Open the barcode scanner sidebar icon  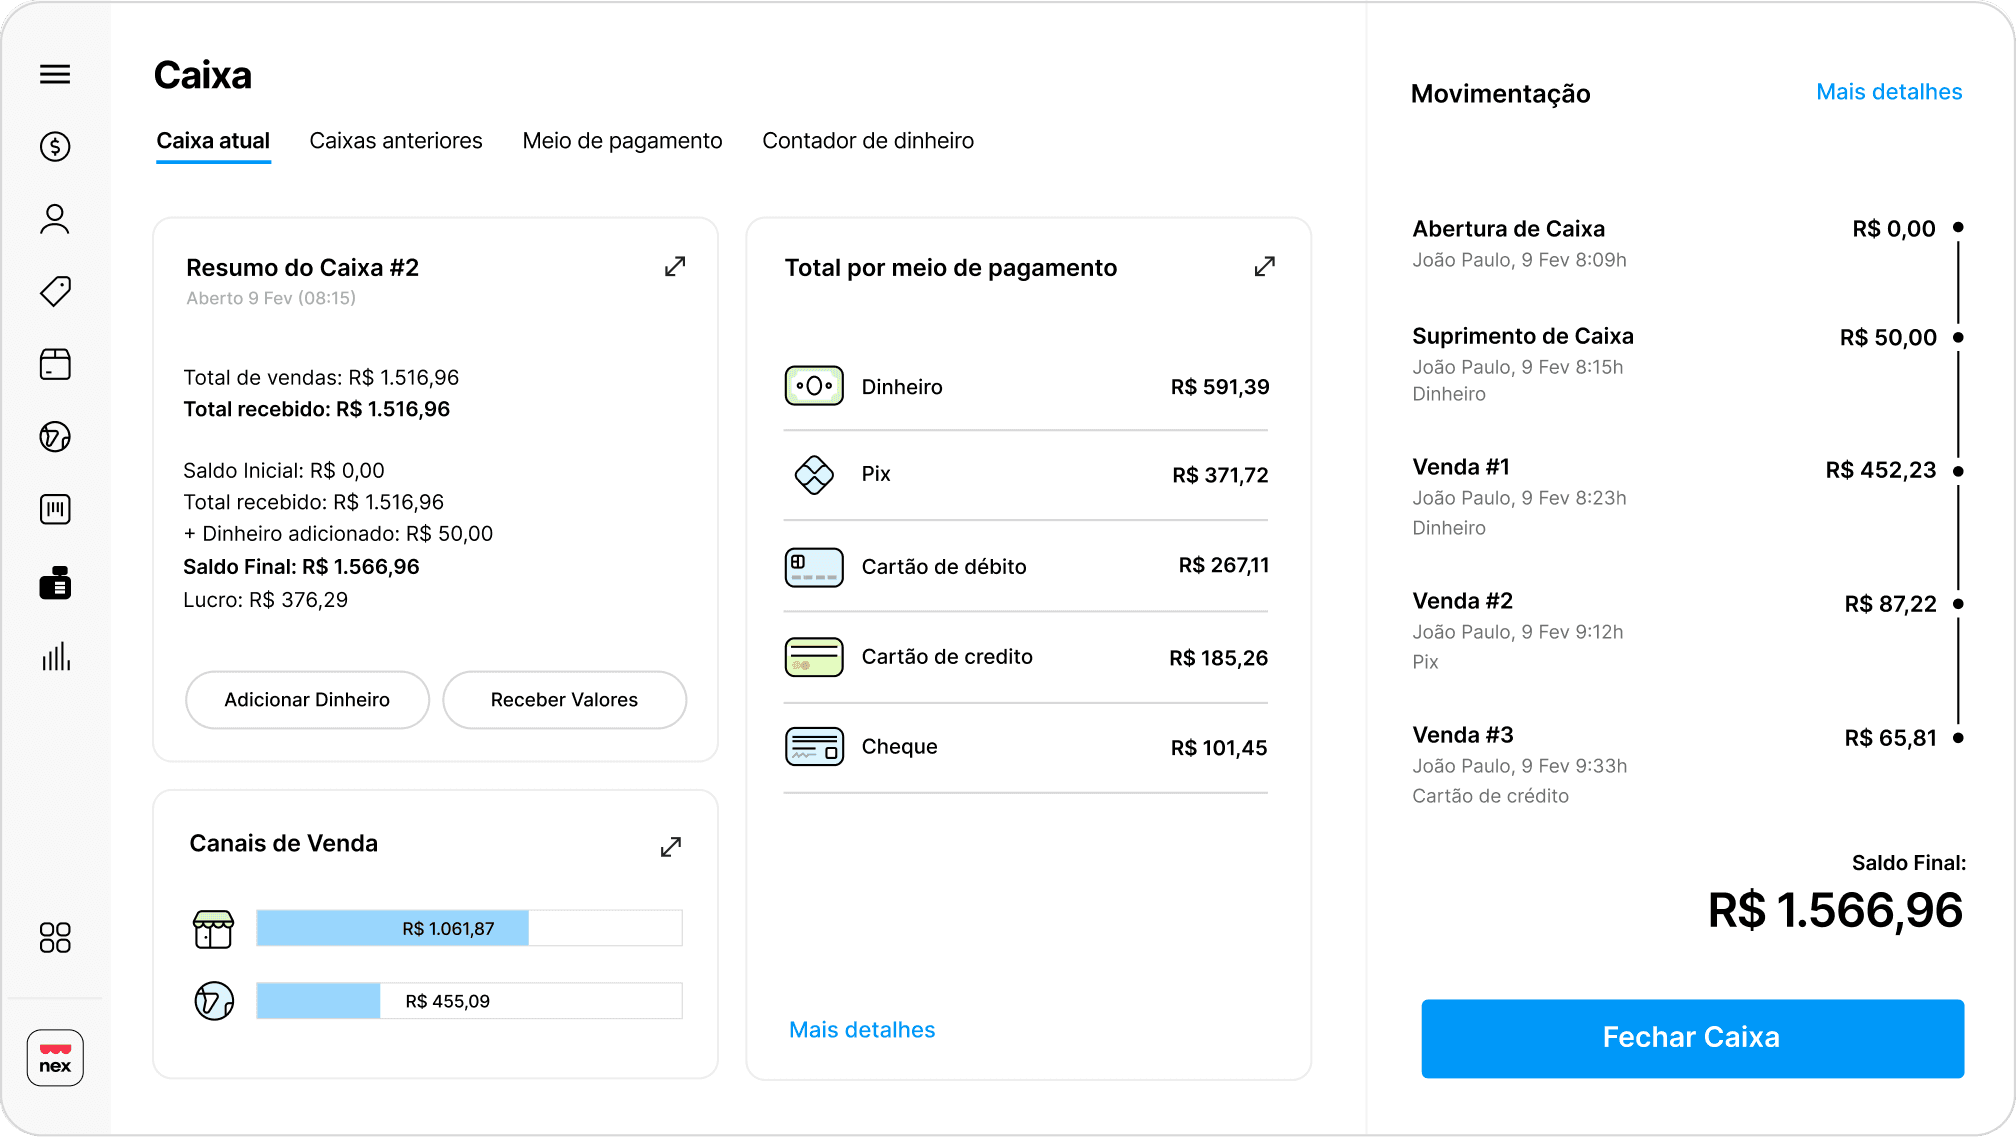[55, 510]
